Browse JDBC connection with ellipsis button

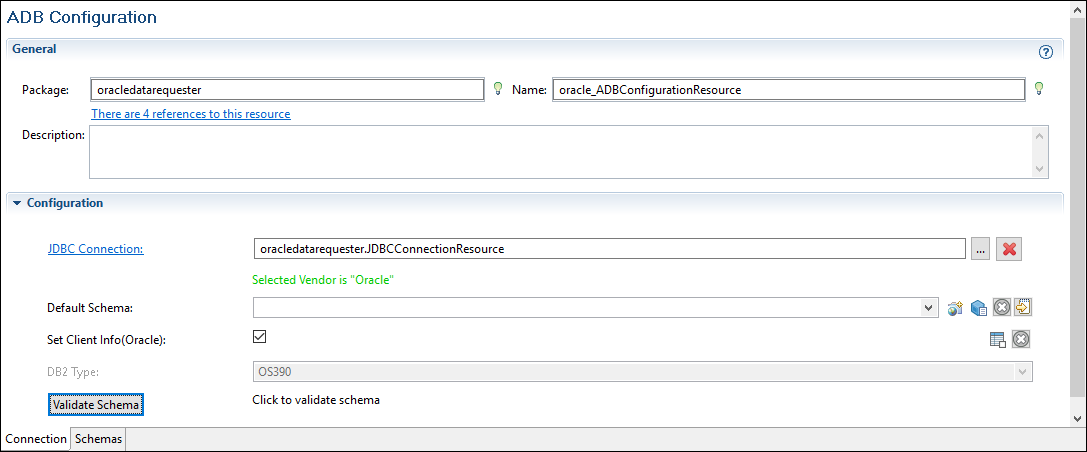[980, 249]
